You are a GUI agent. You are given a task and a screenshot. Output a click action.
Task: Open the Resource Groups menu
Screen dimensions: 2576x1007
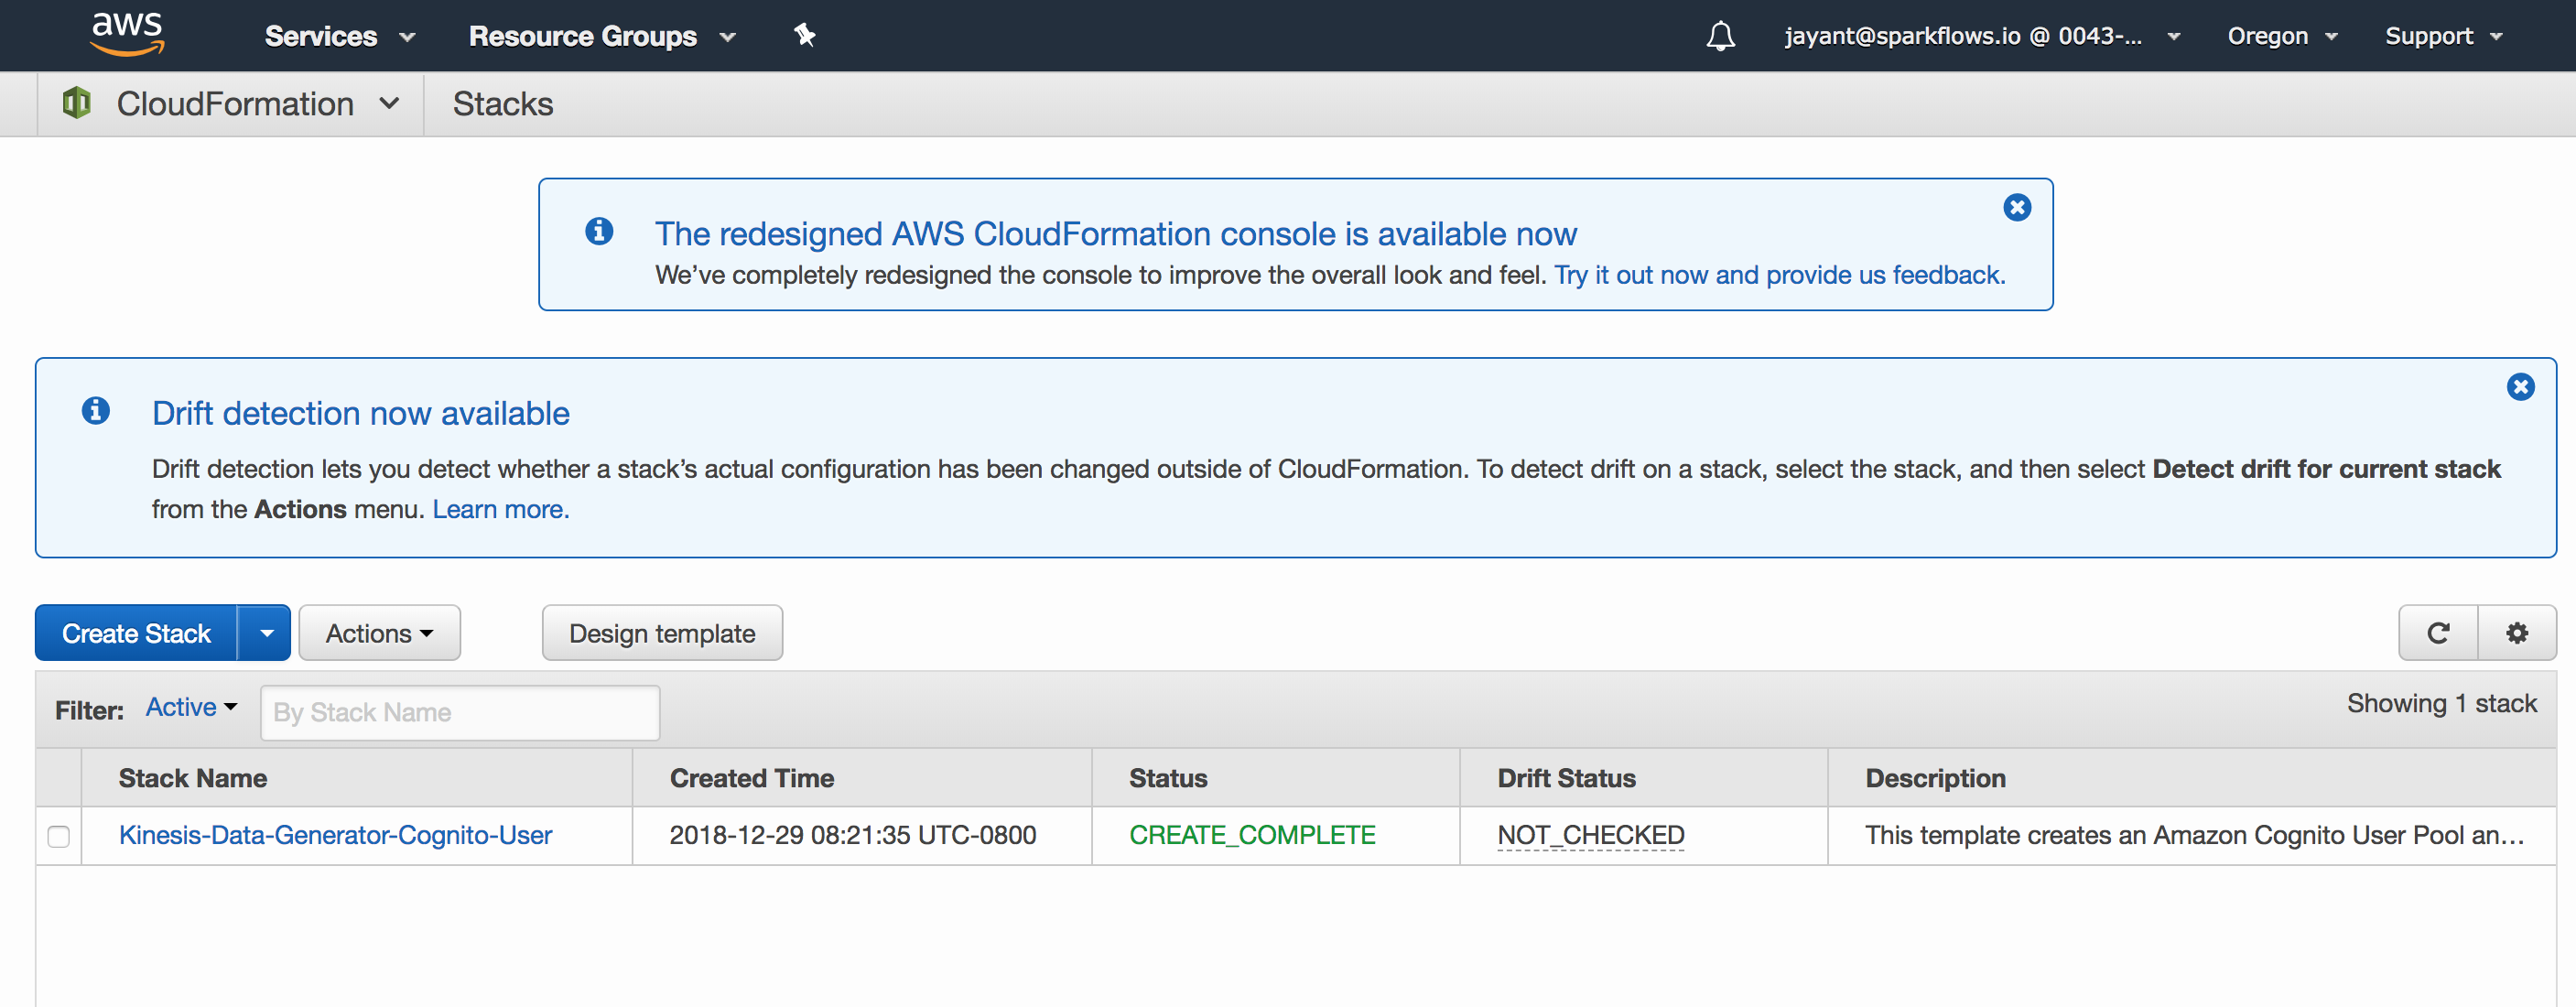click(x=602, y=36)
